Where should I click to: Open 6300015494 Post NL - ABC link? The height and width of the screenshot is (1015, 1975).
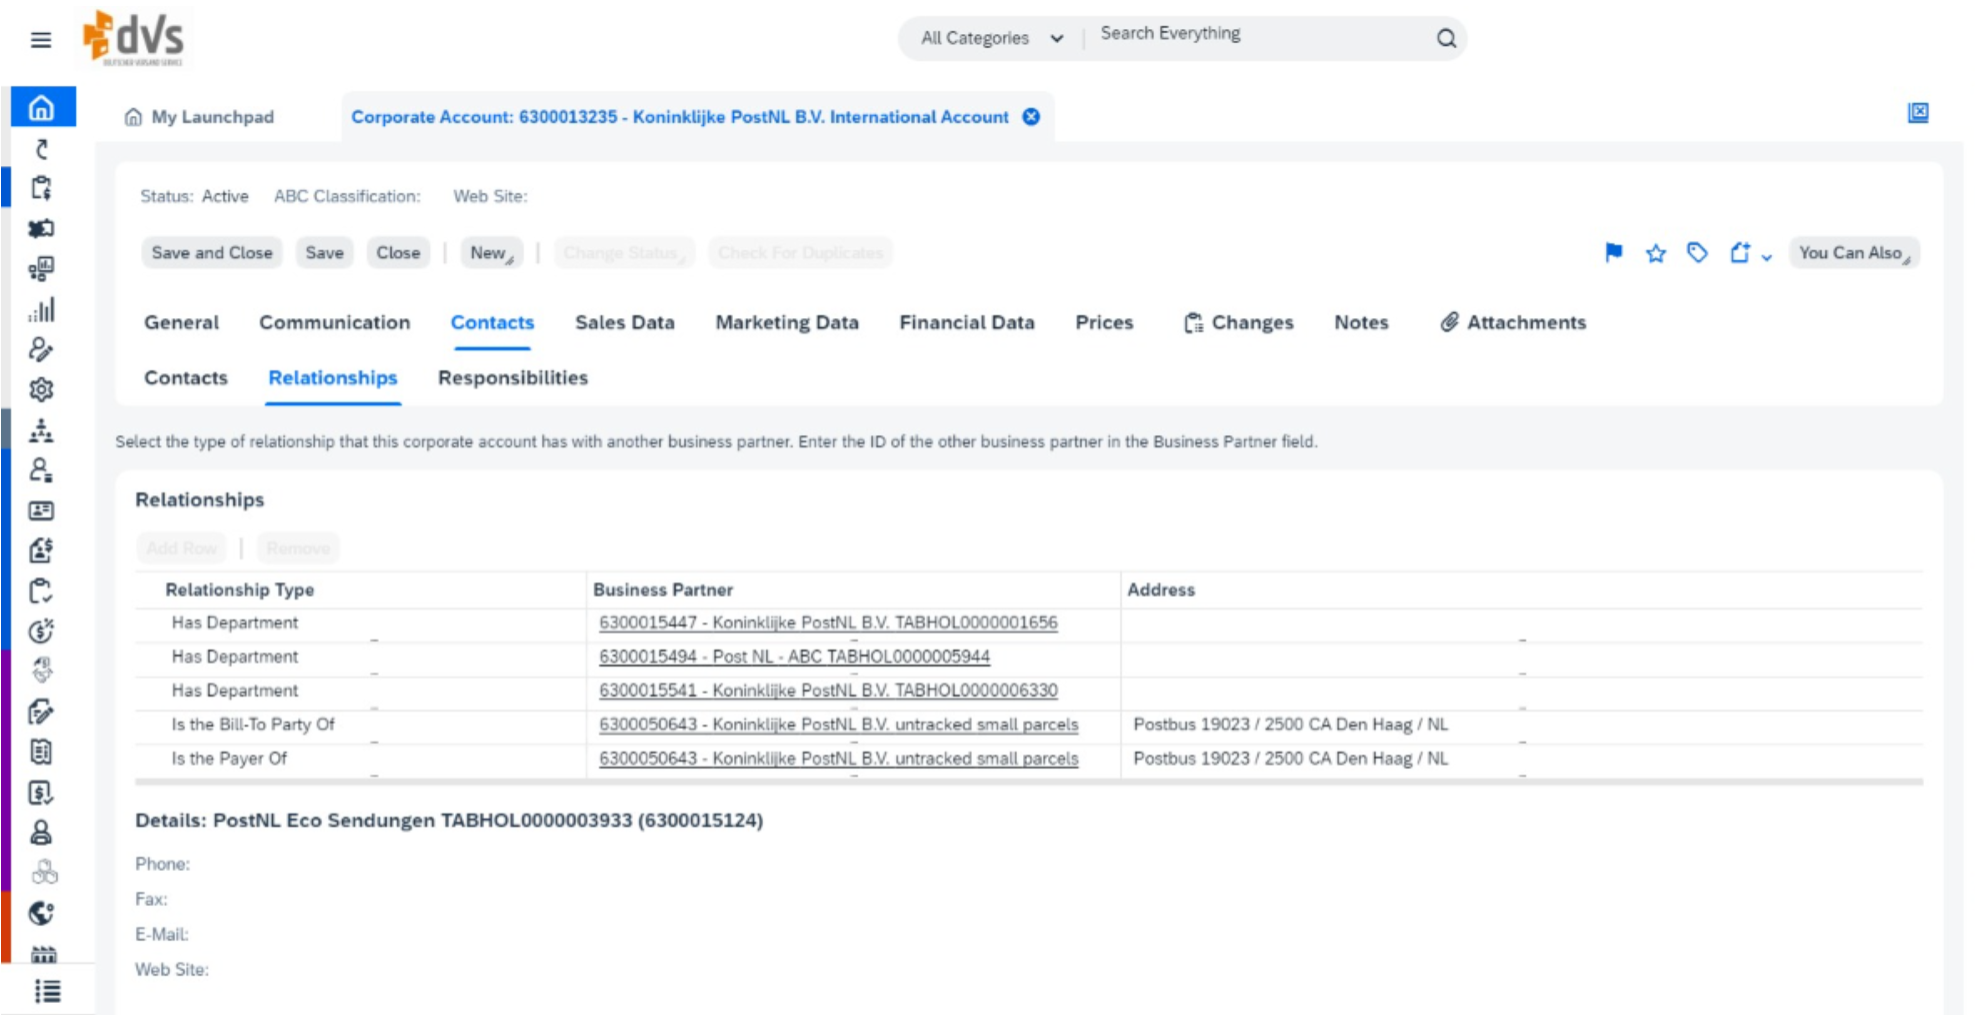coord(794,657)
